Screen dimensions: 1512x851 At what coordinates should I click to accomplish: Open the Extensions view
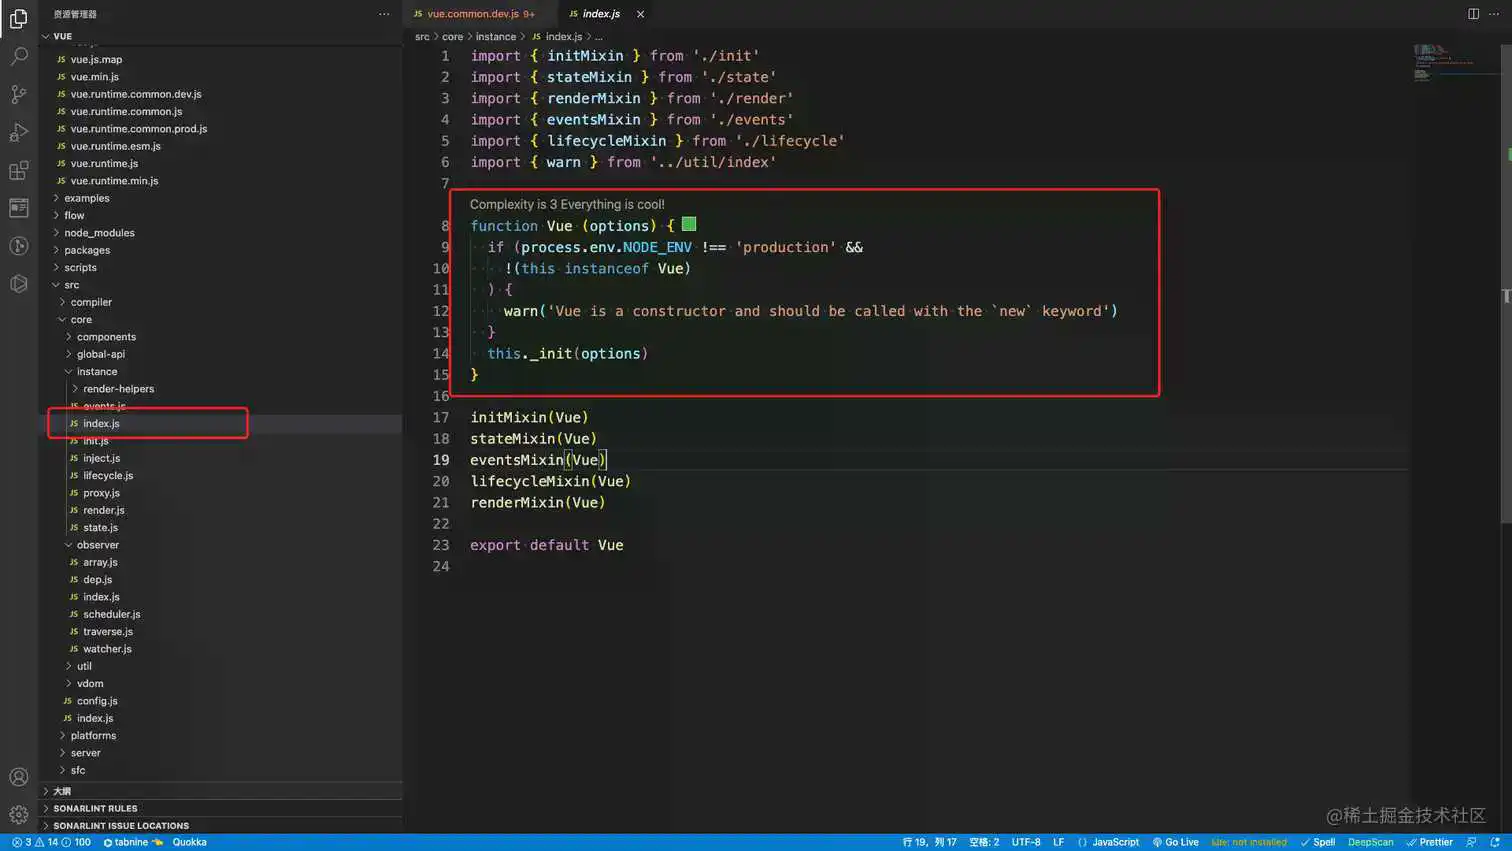coord(18,170)
